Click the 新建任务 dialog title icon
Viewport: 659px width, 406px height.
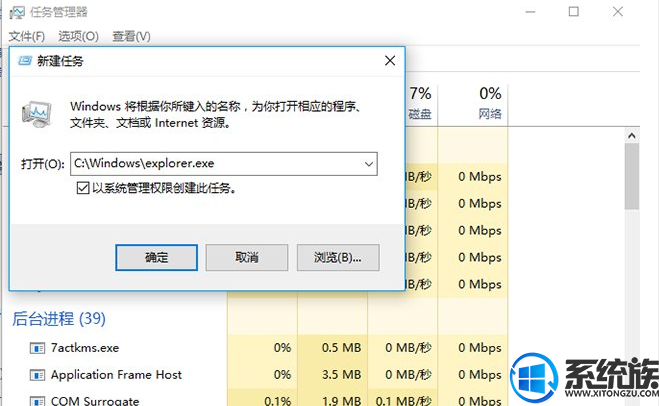25,61
